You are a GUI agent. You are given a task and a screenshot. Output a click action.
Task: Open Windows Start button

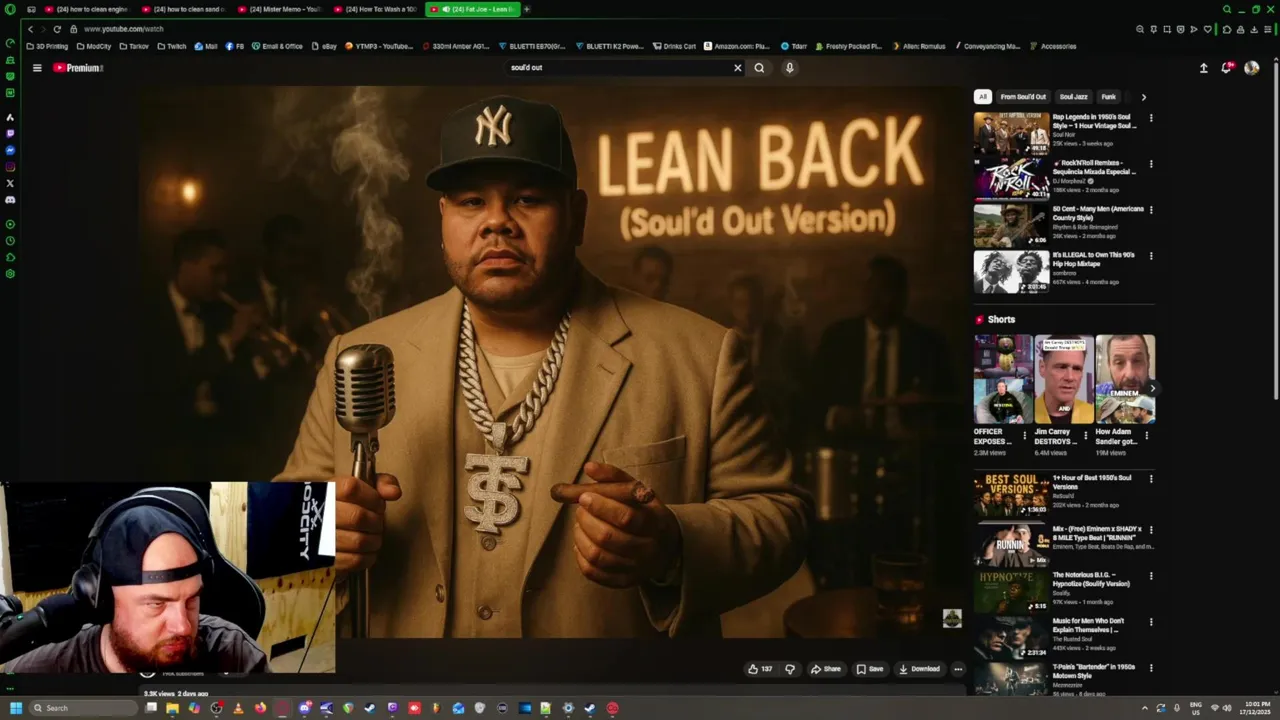15,708
